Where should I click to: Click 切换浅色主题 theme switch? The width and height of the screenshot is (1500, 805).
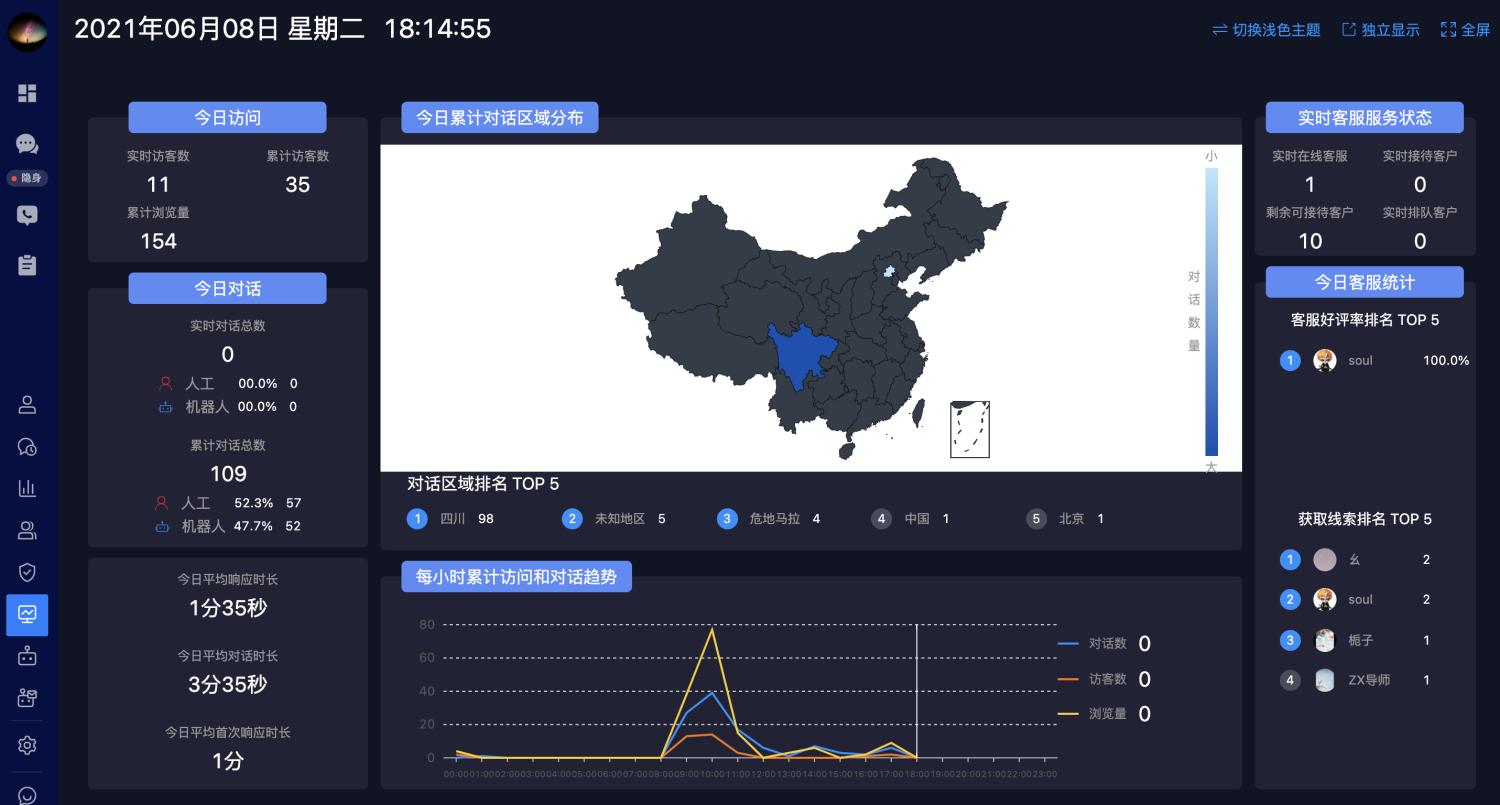1266,30
